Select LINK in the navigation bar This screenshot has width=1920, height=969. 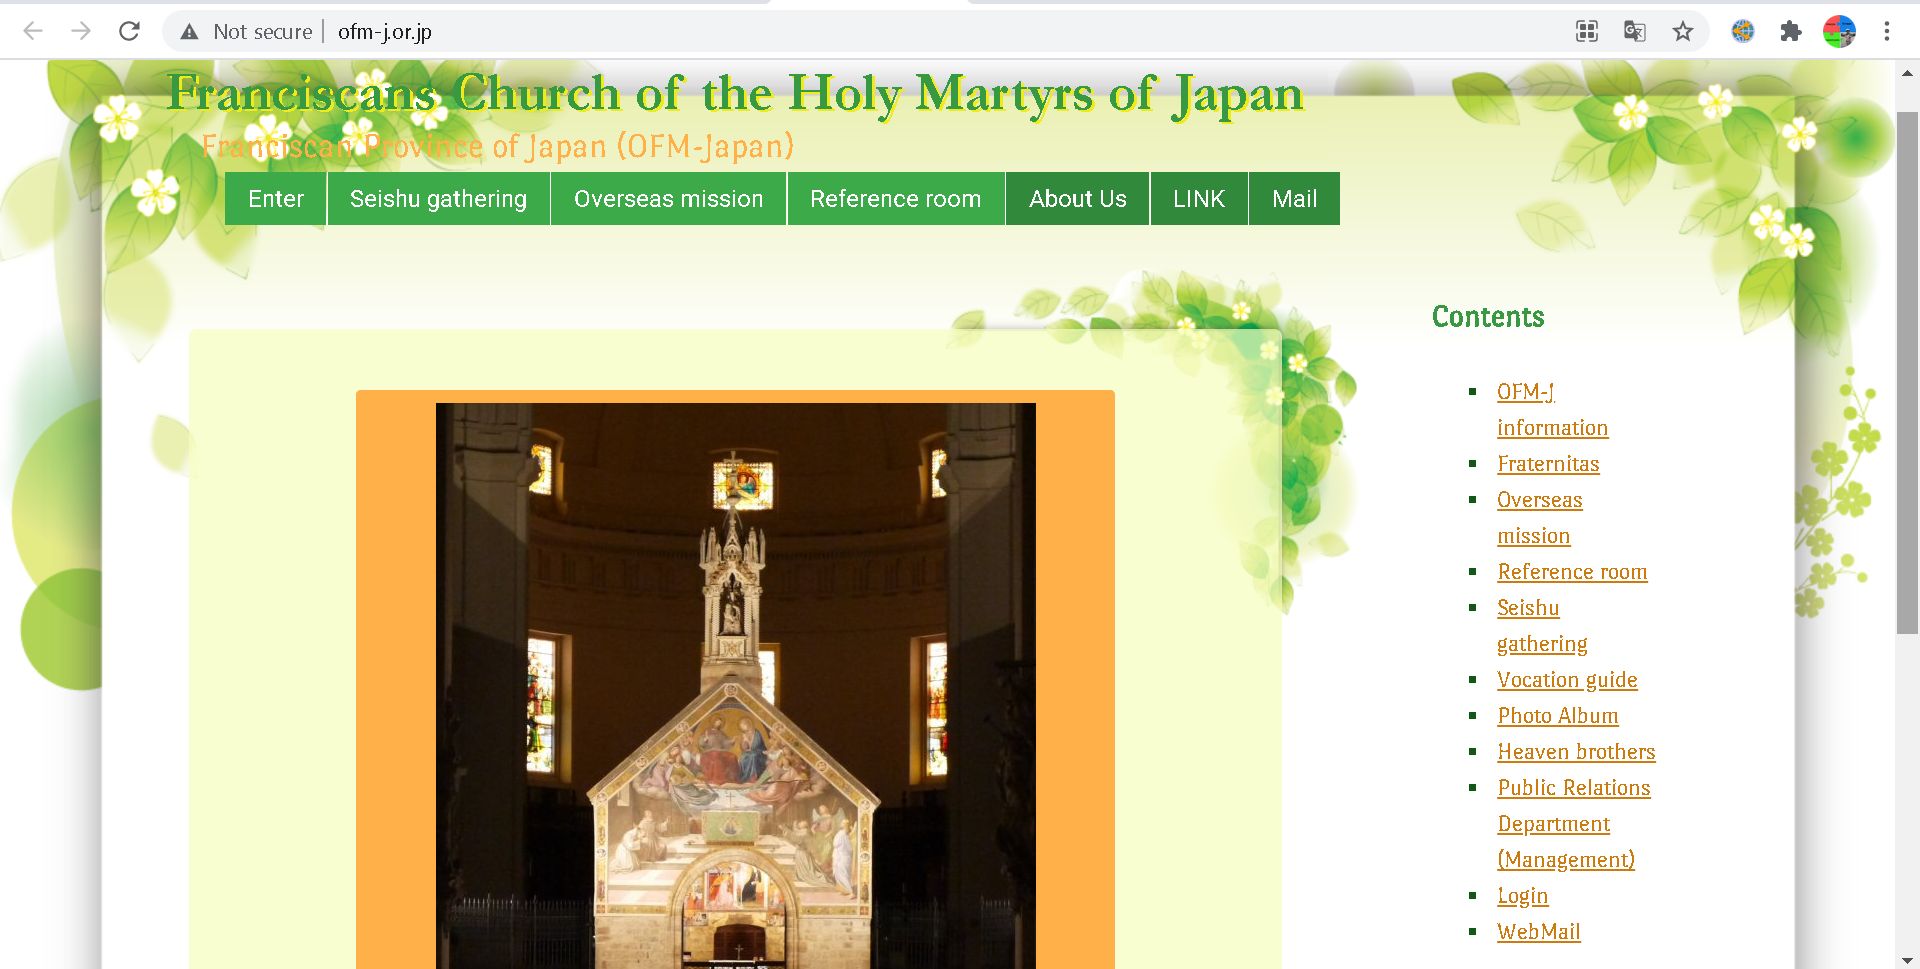point(1199,198)
